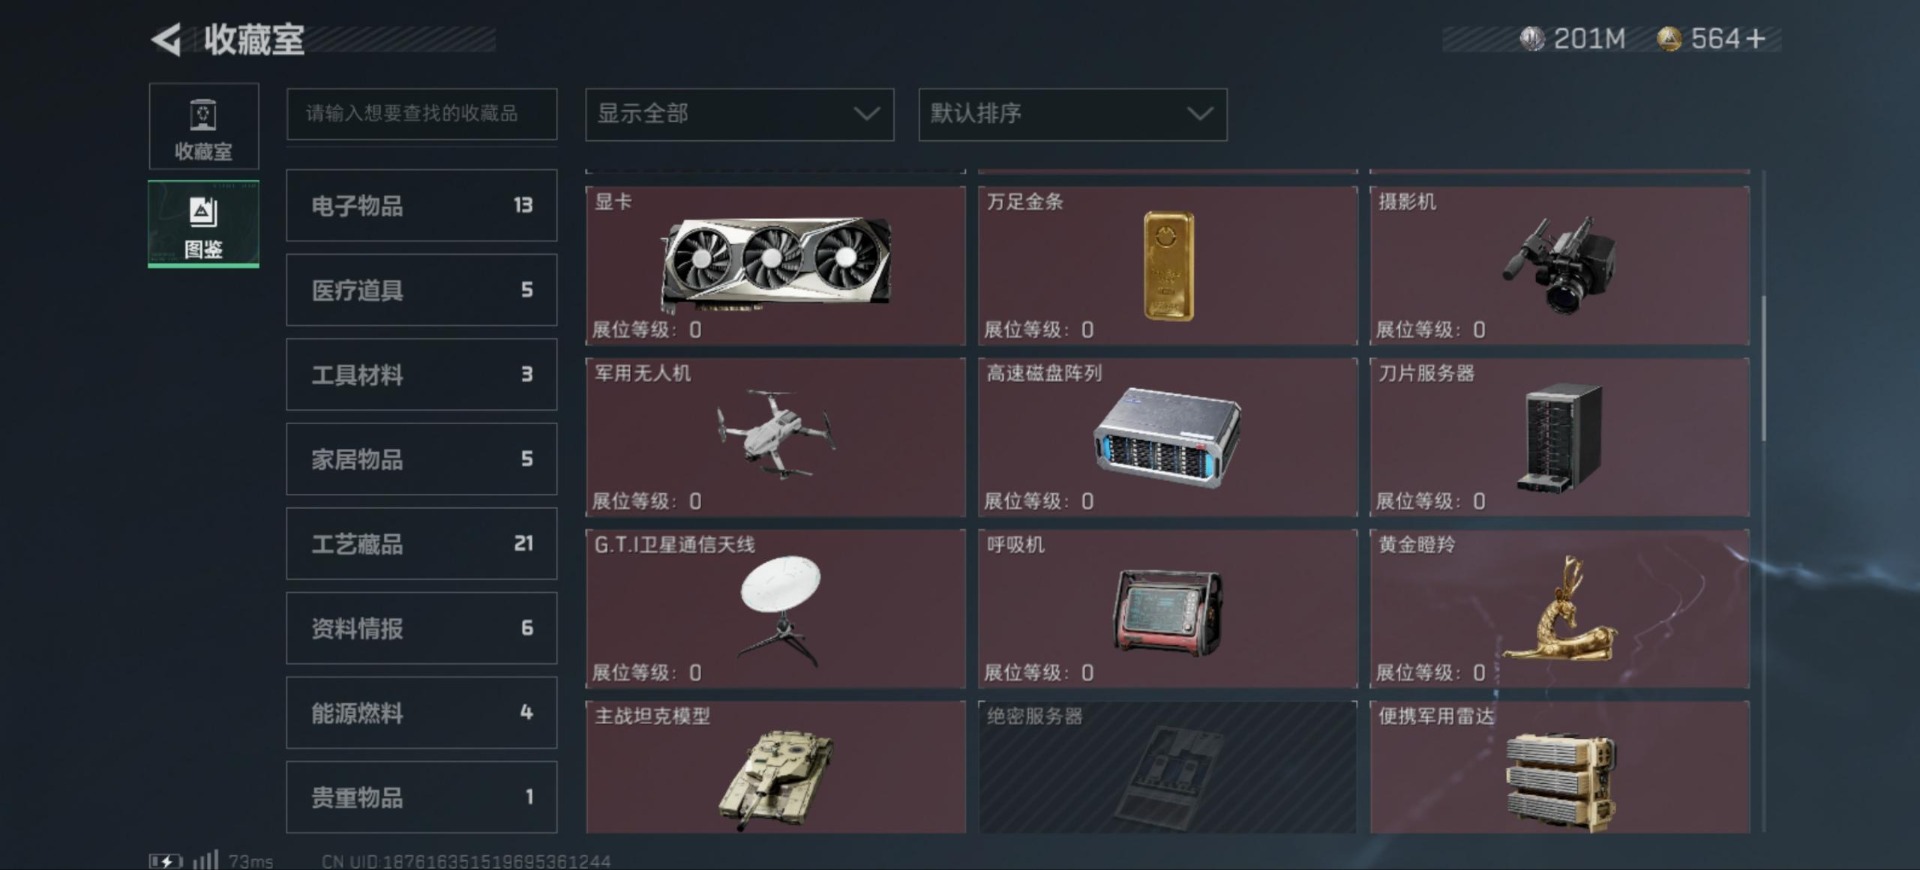Click the item list vertical scrollbar
The width and height of the screenshot is (1920, 870).
click(1763, 367)
